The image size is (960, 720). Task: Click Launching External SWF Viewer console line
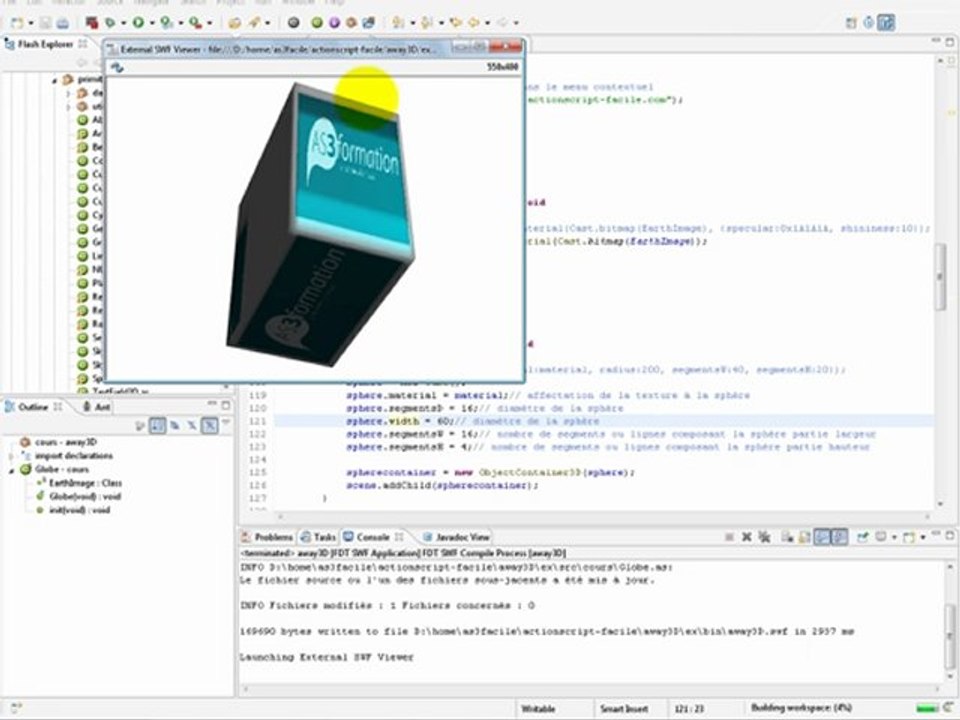[x=326, y=658]
